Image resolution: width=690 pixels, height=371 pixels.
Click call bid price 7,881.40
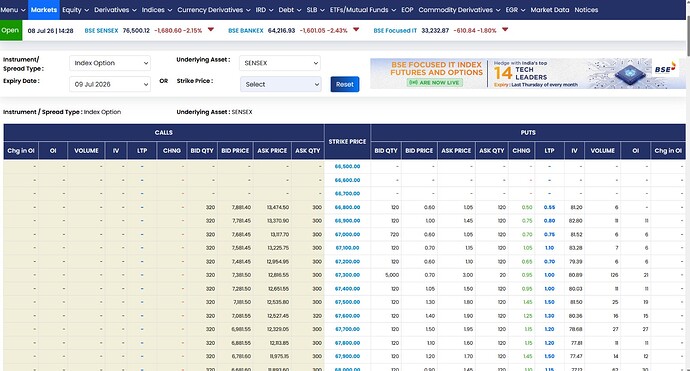(x=242, y=207)
